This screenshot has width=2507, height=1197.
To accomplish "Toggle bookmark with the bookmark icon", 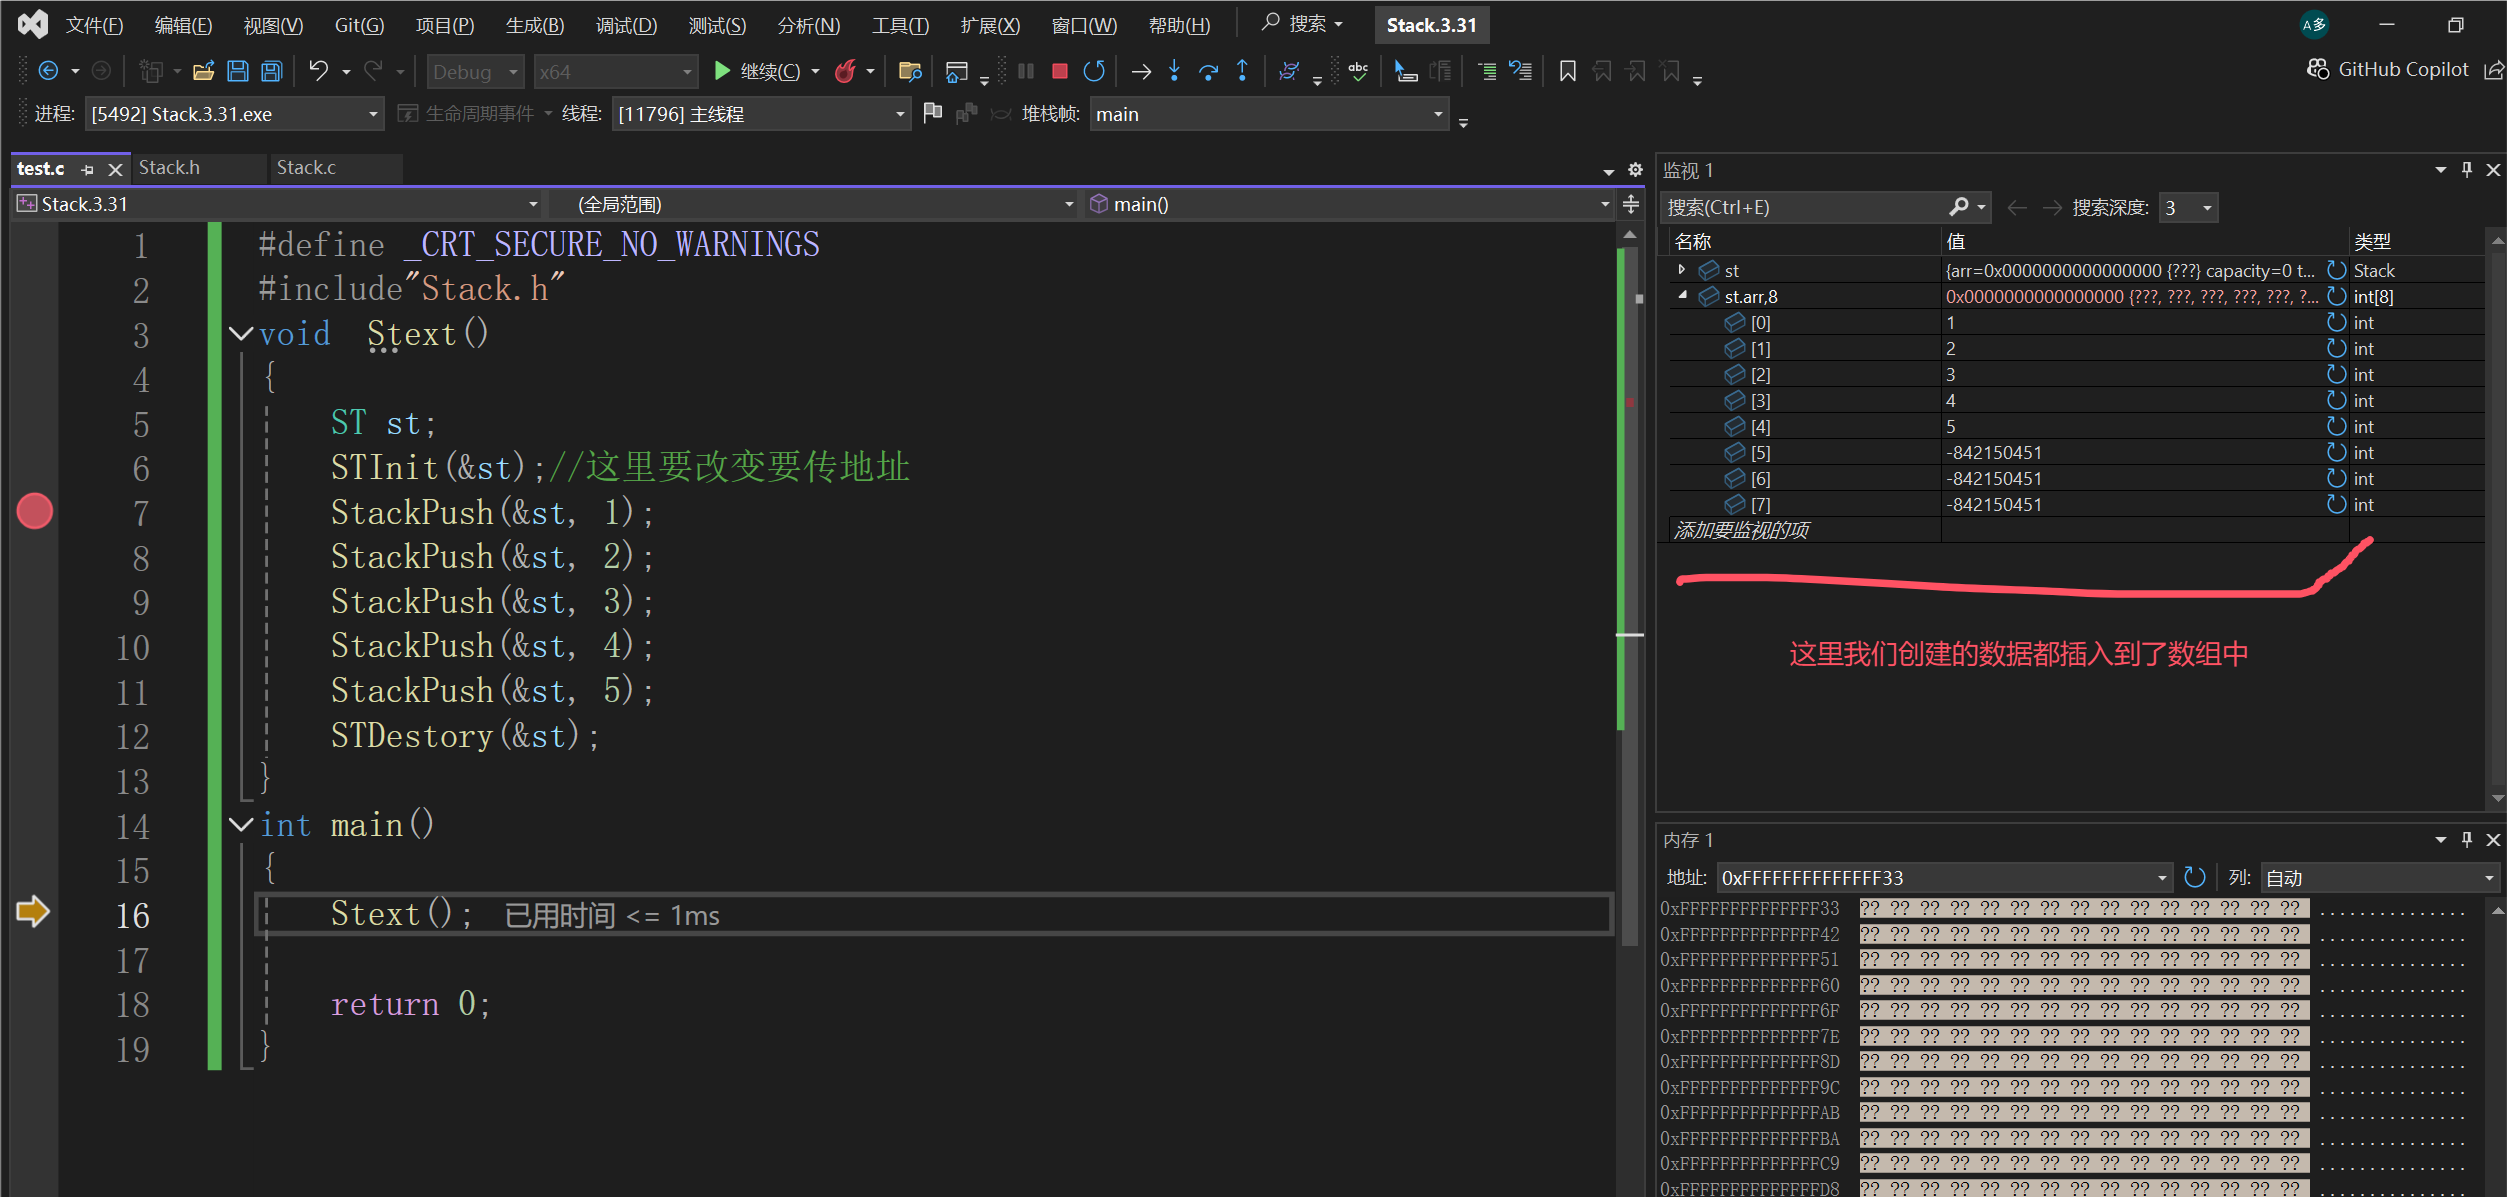I will click(x=1567, y=71).
